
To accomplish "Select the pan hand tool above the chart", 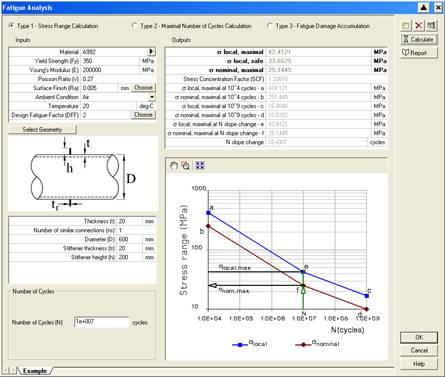I will [174, 166].
